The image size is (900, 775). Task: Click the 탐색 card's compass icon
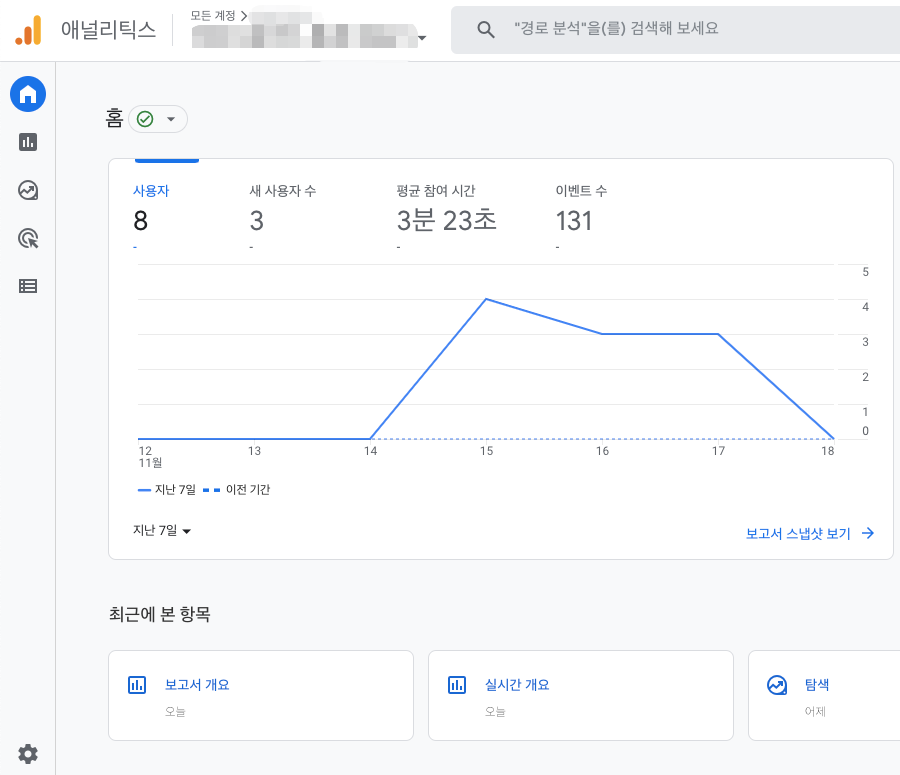[777, 685]
